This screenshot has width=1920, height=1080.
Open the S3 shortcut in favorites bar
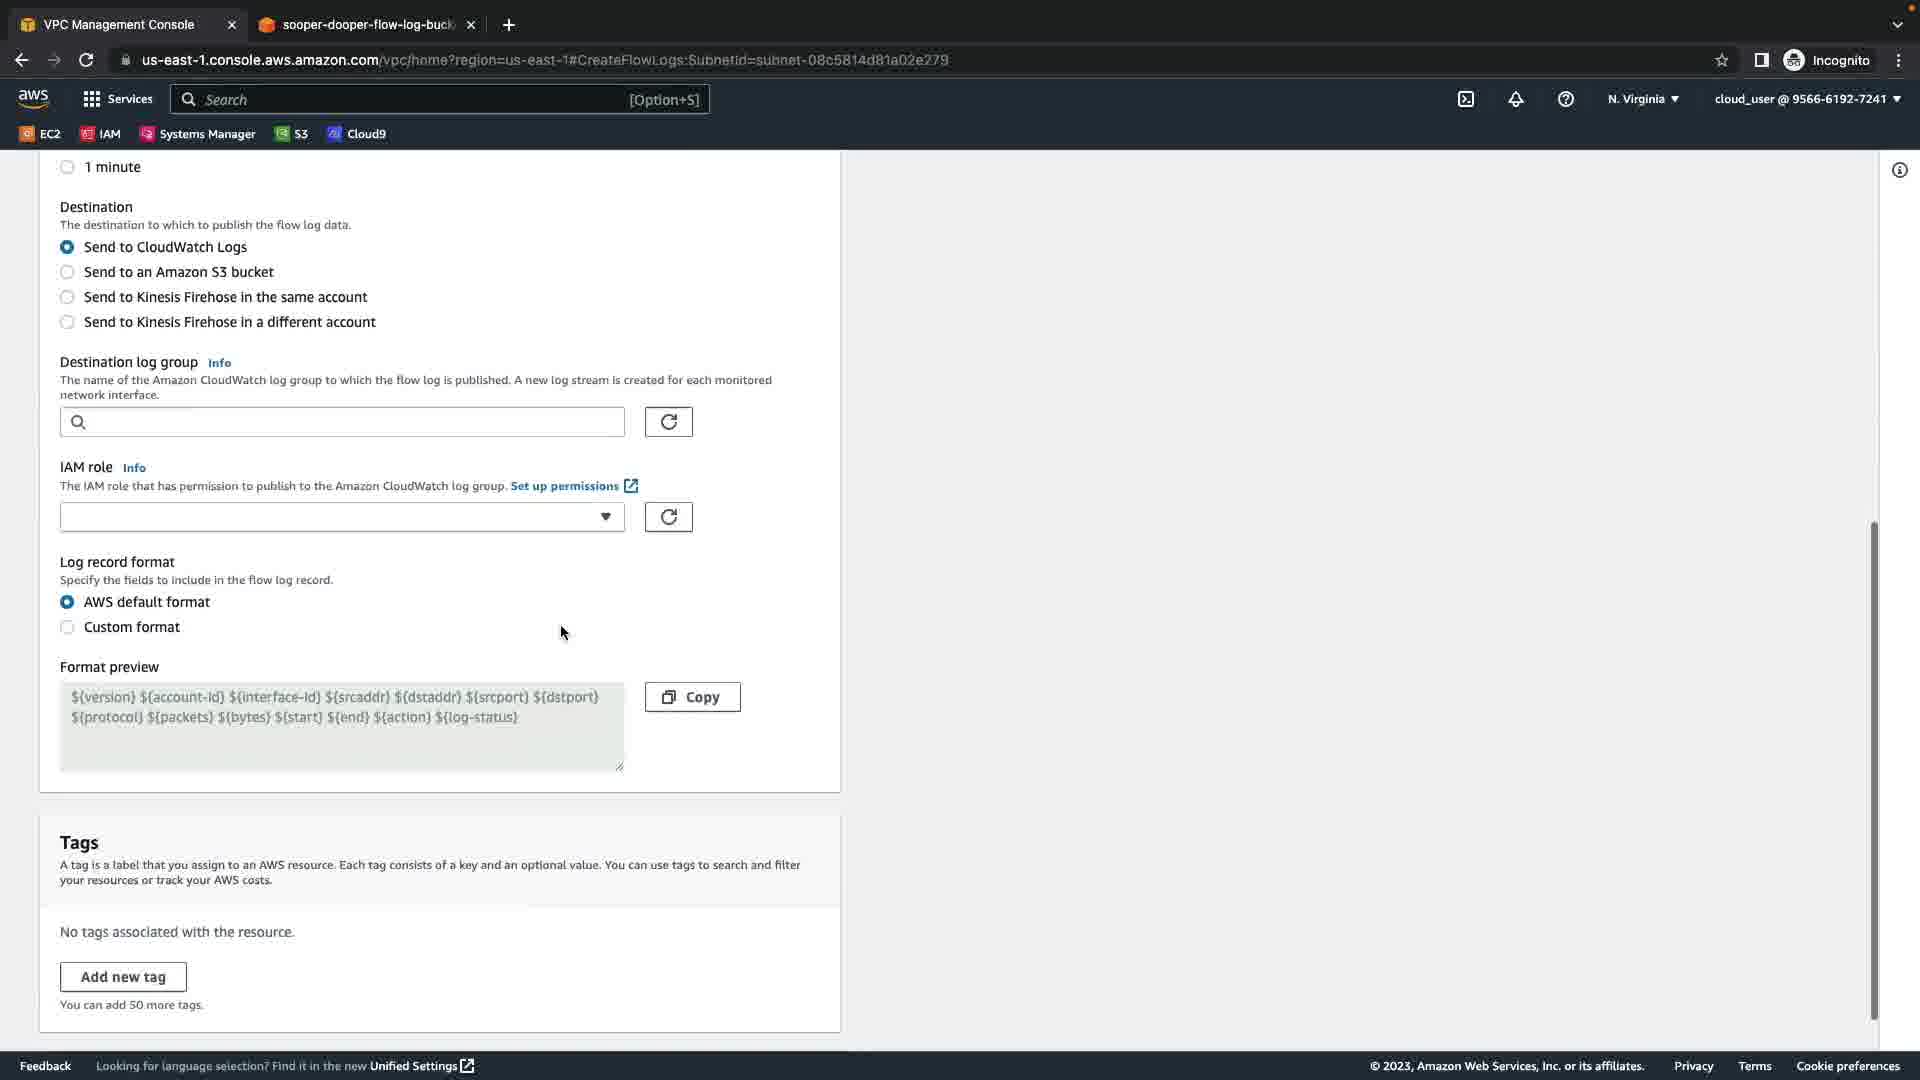[x=291, y=134]
